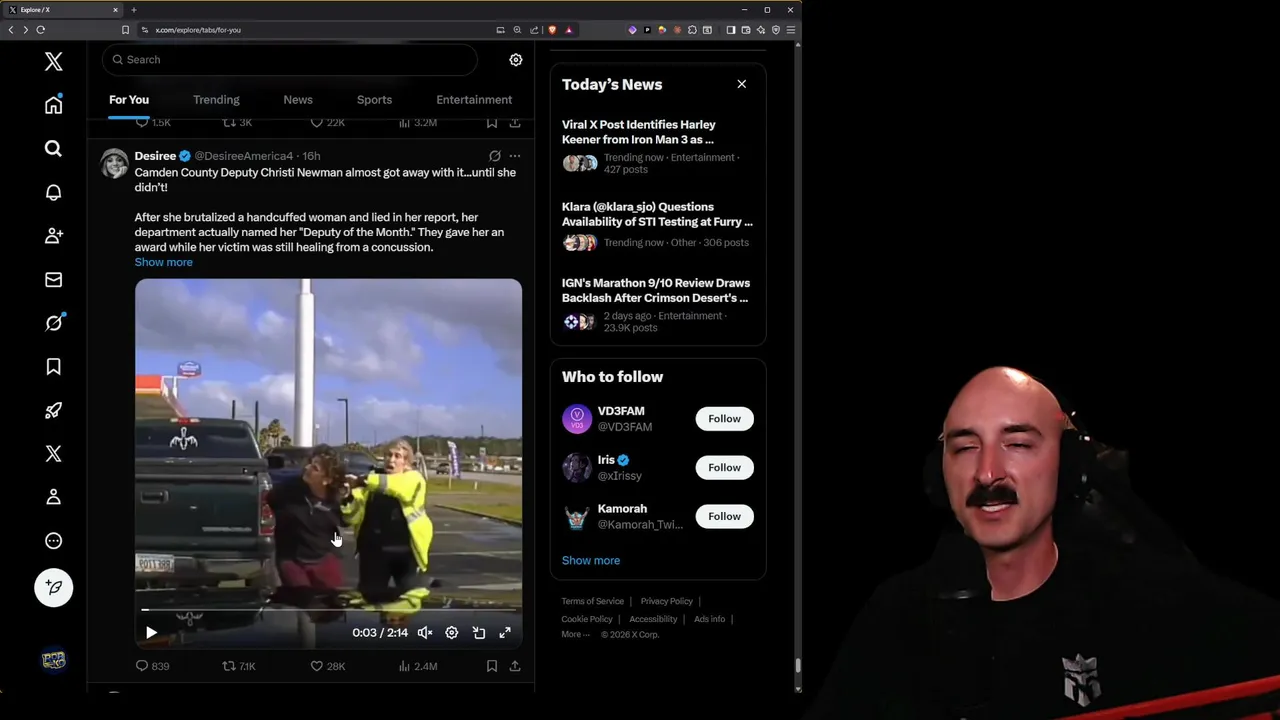Open the More circle menu in sidebar
This screenshot has width=1280, height=720.
tap(53, 541)
